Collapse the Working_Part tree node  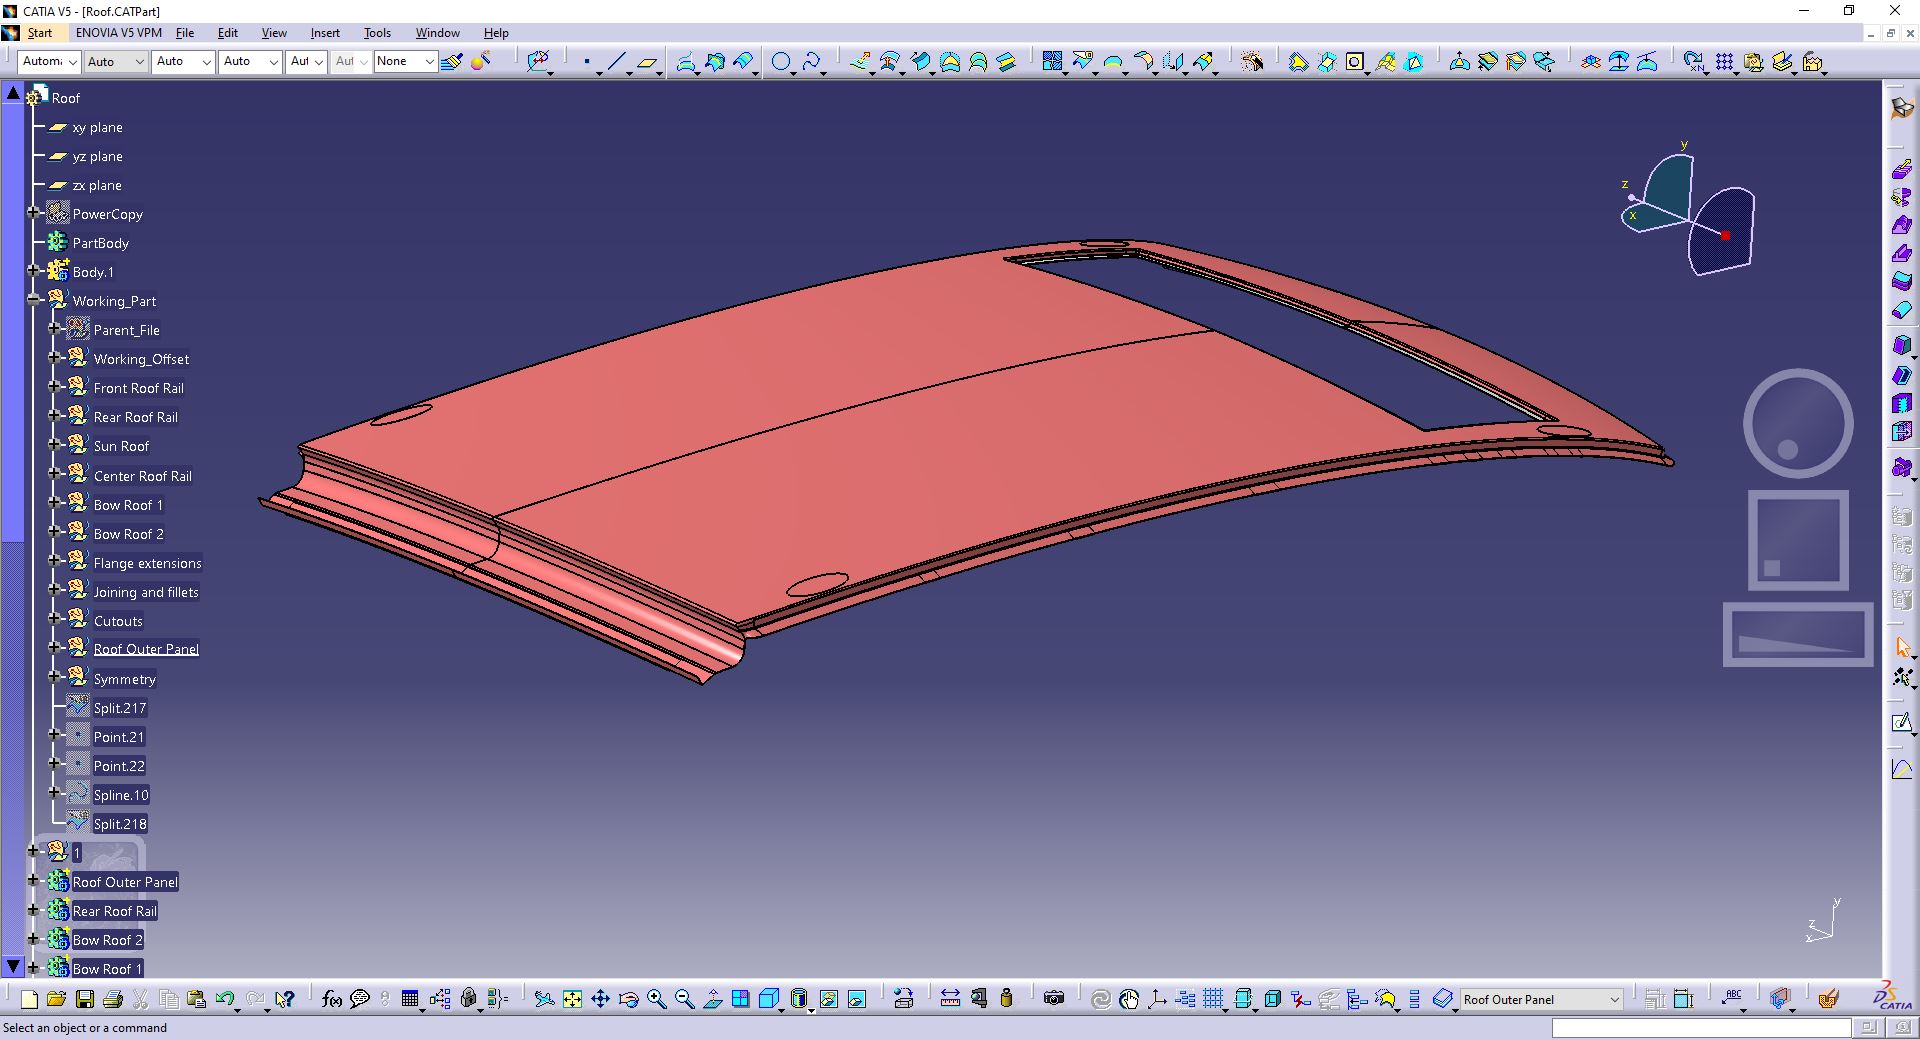tap(33, 300)
